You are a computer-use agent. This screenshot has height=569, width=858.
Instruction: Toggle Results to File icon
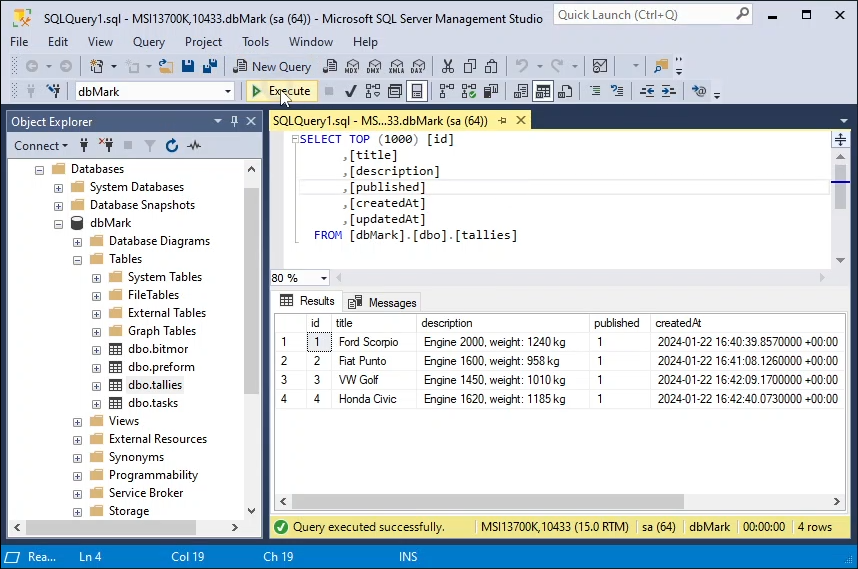tap(565, 91)
